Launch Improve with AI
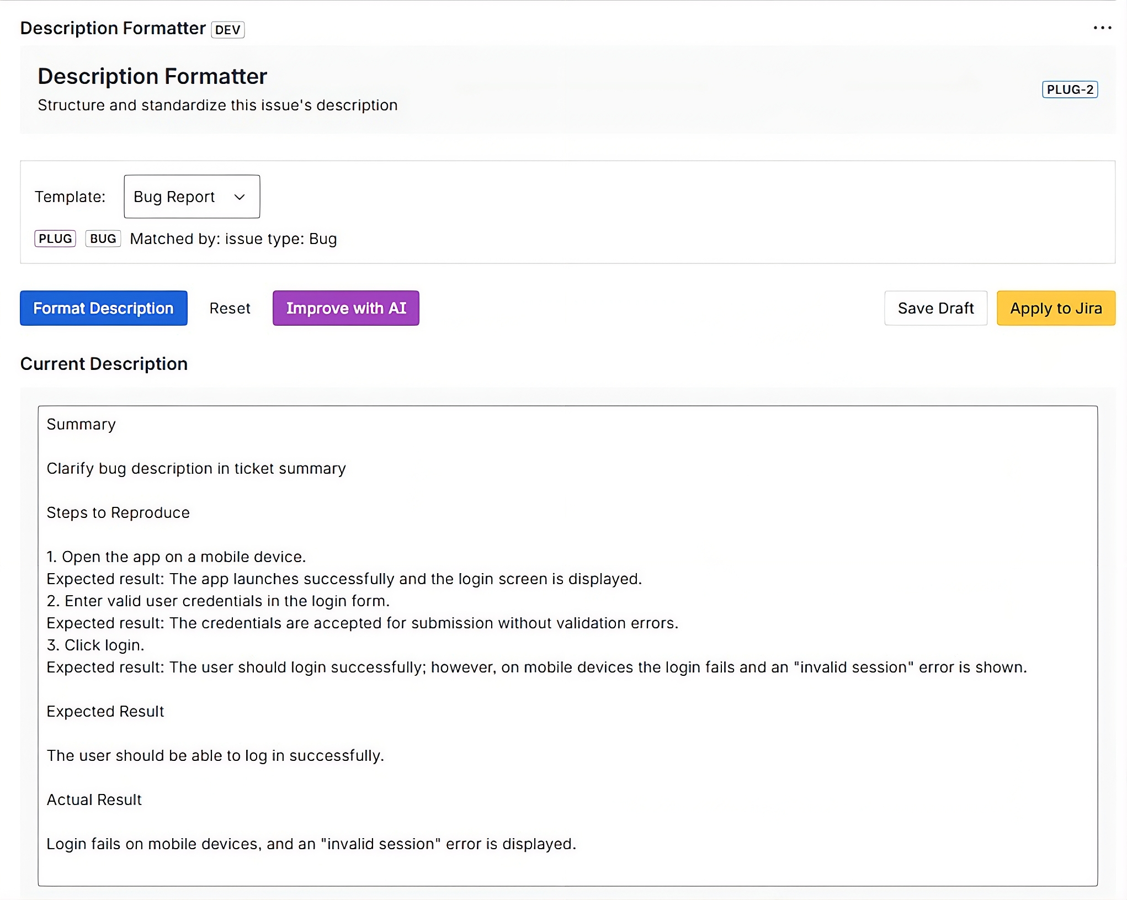 [345, 308]
